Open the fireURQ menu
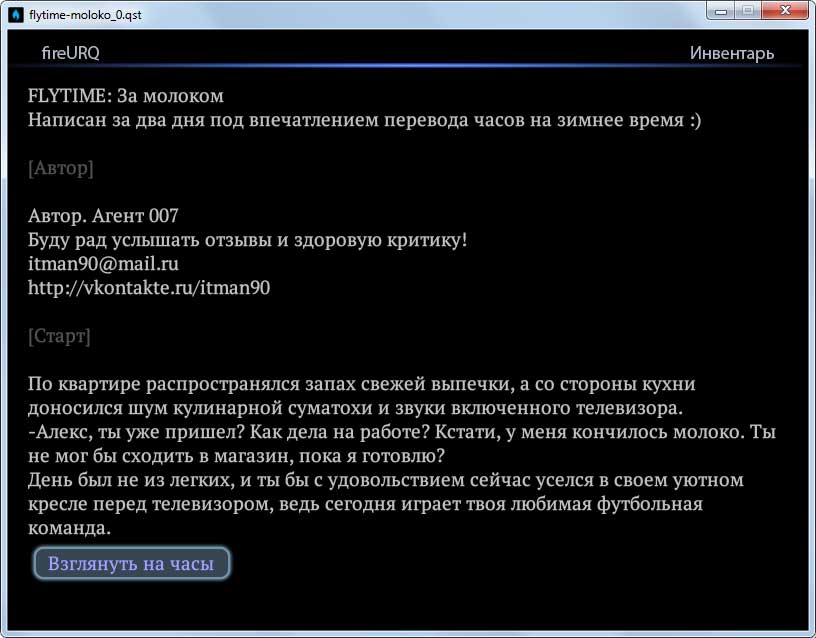The image size is (816, 638). click(70, 53)
